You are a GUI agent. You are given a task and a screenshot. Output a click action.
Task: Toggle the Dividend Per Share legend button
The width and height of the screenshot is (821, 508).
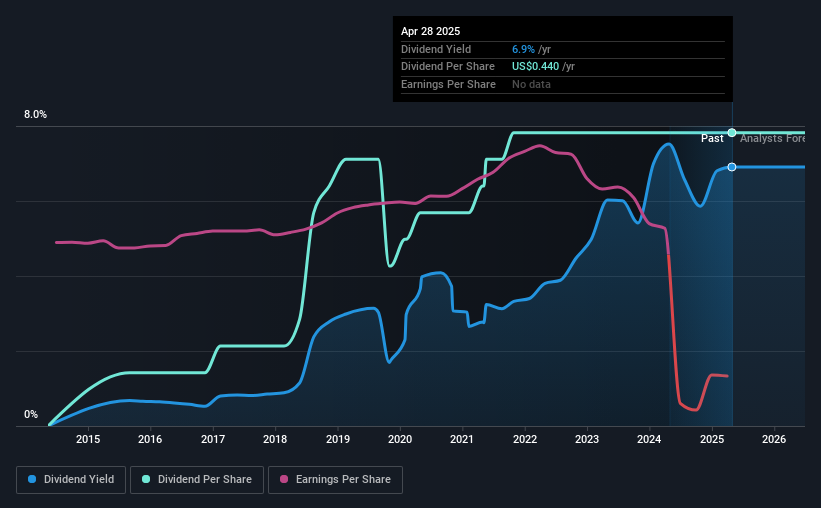point(197,480)
